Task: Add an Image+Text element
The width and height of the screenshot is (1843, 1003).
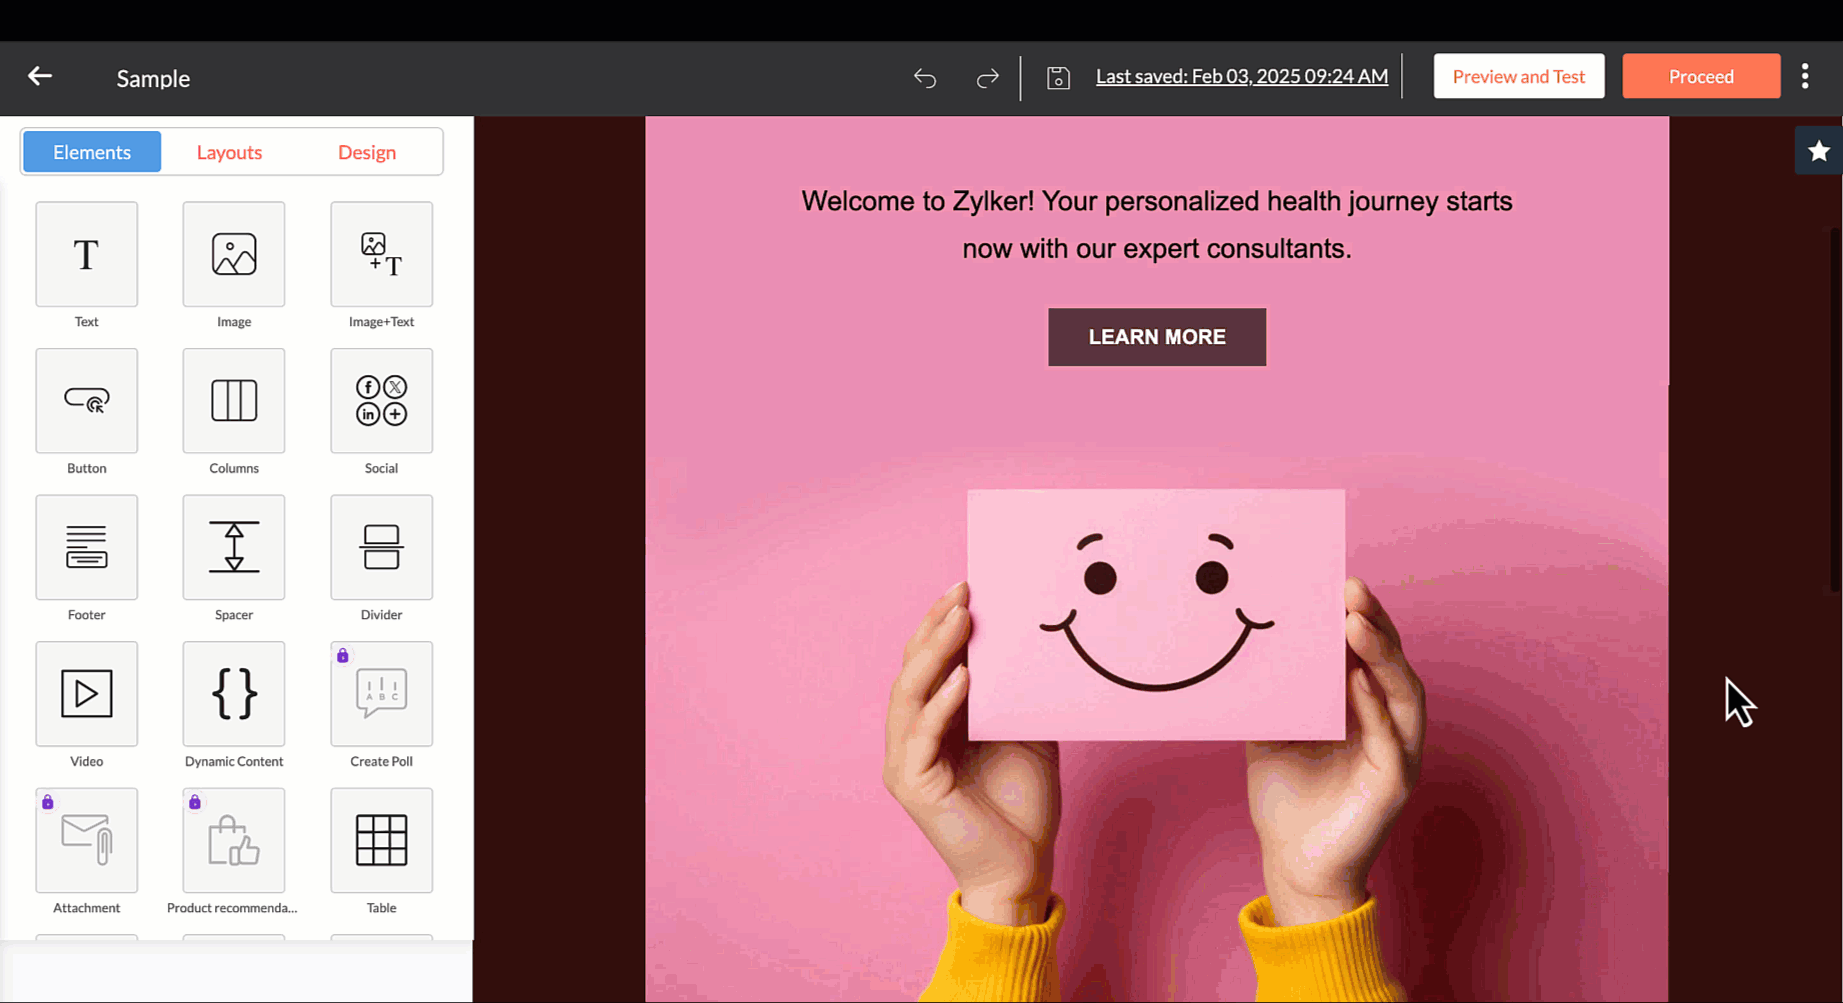Action: [381, 254]
